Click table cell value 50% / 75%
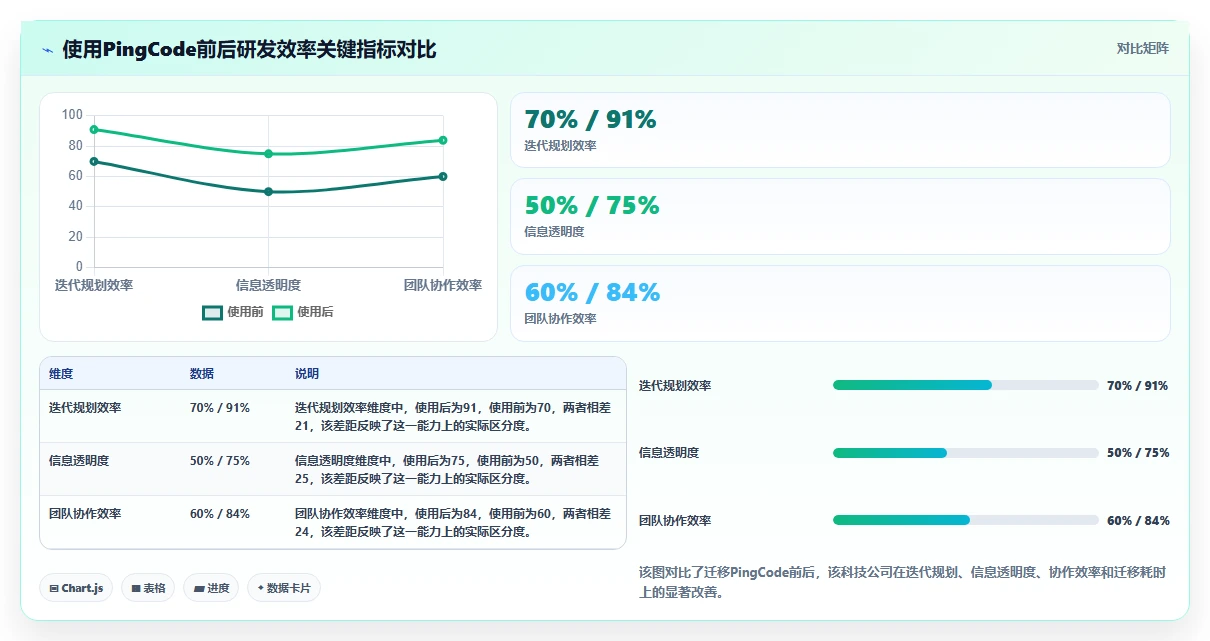This screenshot has height=641, width=1210. [x=220, y=461]
